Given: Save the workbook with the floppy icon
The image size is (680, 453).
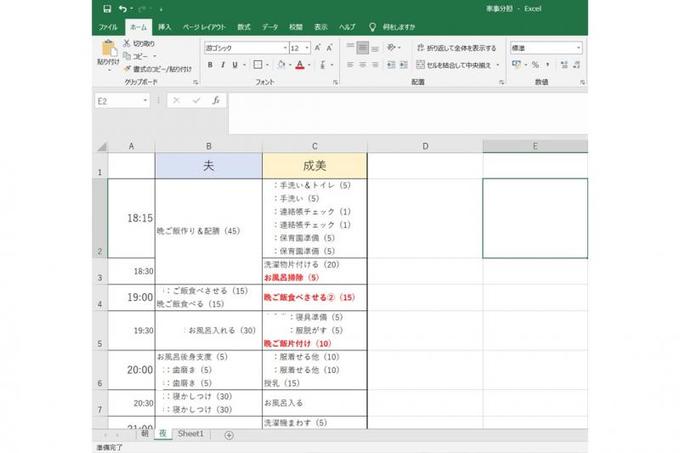Looking at the screenshot, I should coord(107,9).
